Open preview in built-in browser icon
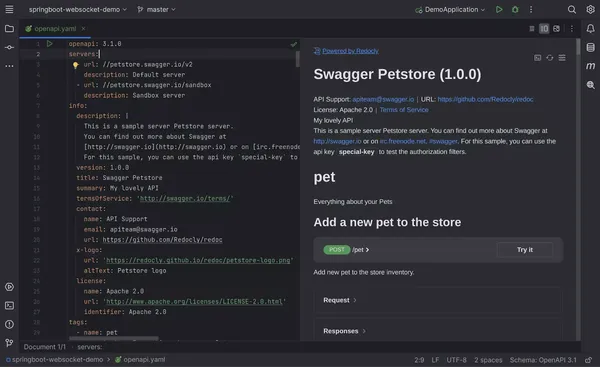 [538, 58]
